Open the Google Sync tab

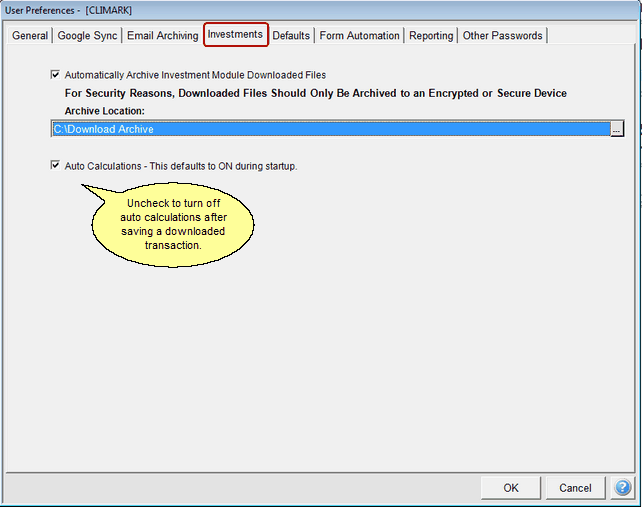pos(87,36)
